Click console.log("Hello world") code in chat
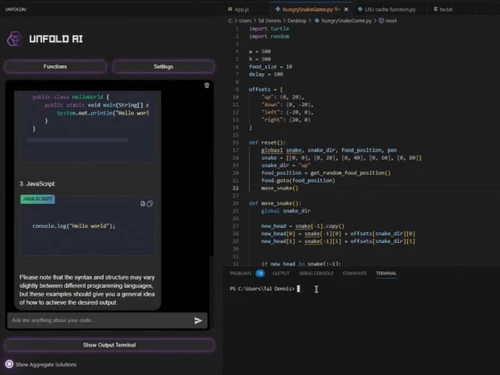 74,226
